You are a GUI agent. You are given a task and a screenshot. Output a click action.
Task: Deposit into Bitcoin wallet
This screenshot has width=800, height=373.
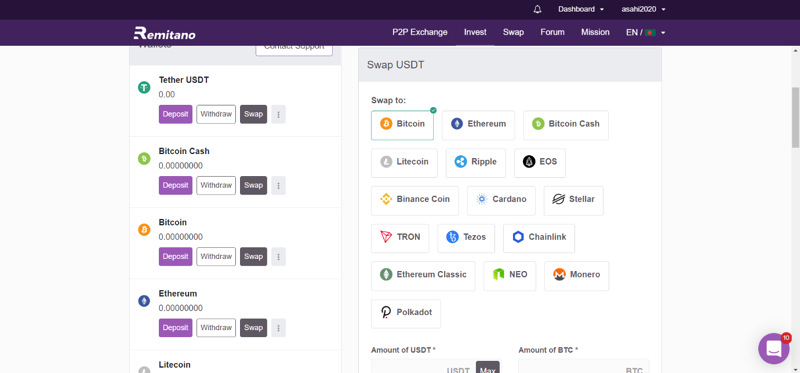[176, 257]
